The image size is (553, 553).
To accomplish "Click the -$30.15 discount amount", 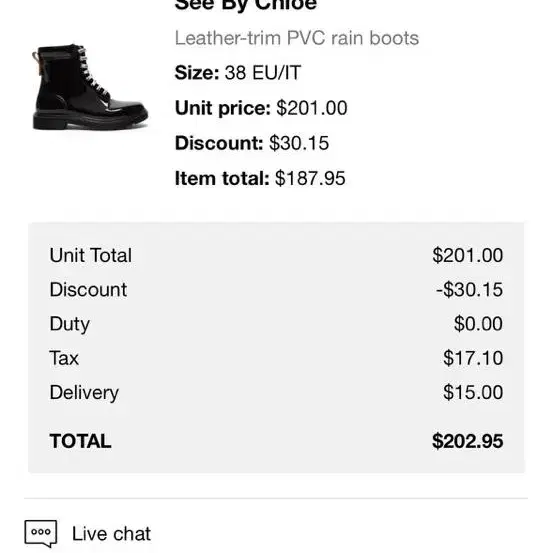I will pos(469,290).
